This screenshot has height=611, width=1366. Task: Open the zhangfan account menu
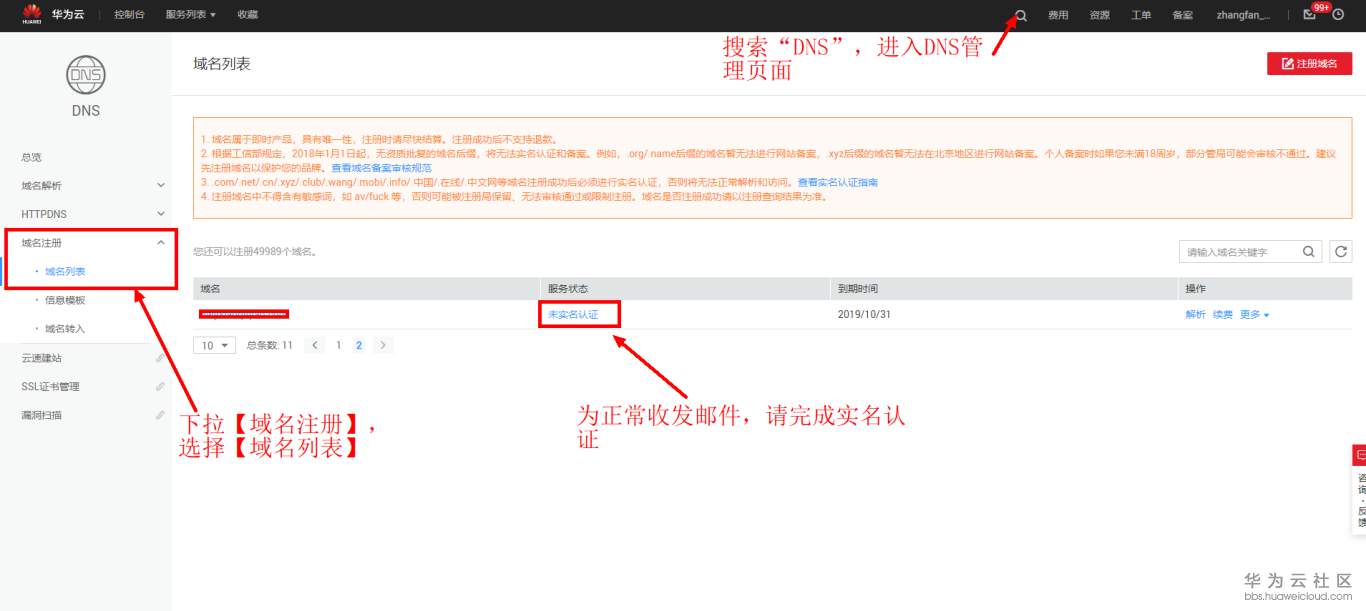1243,15
